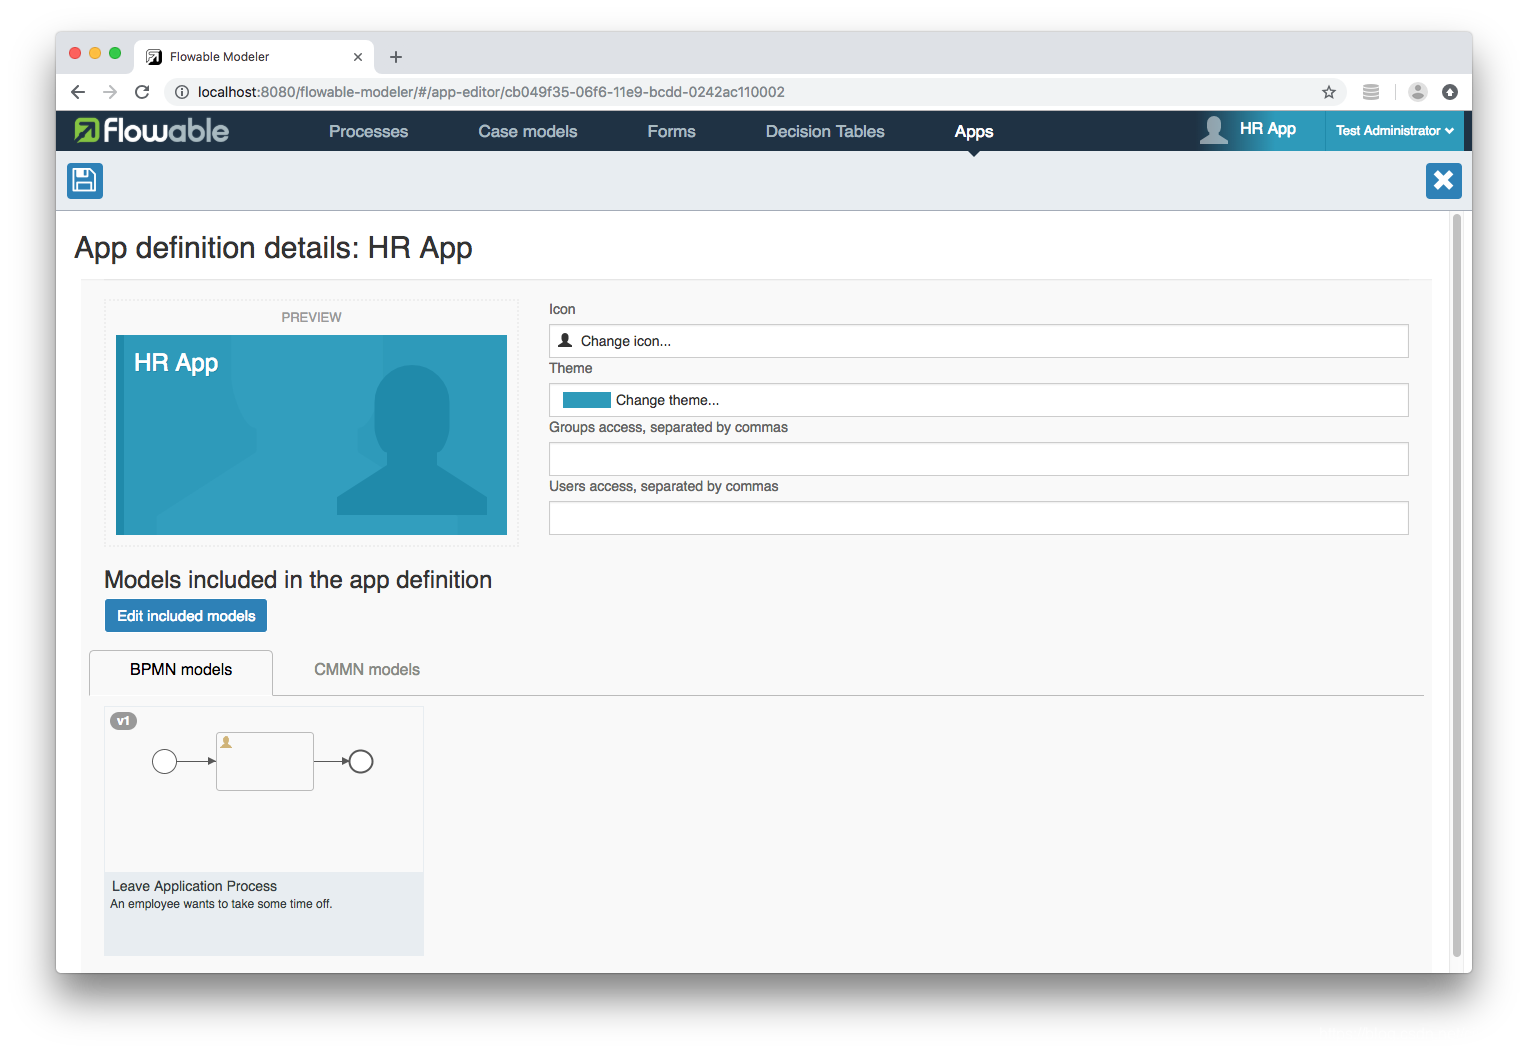
Task: Open the Case models menu
Action: tap(528, 131)
